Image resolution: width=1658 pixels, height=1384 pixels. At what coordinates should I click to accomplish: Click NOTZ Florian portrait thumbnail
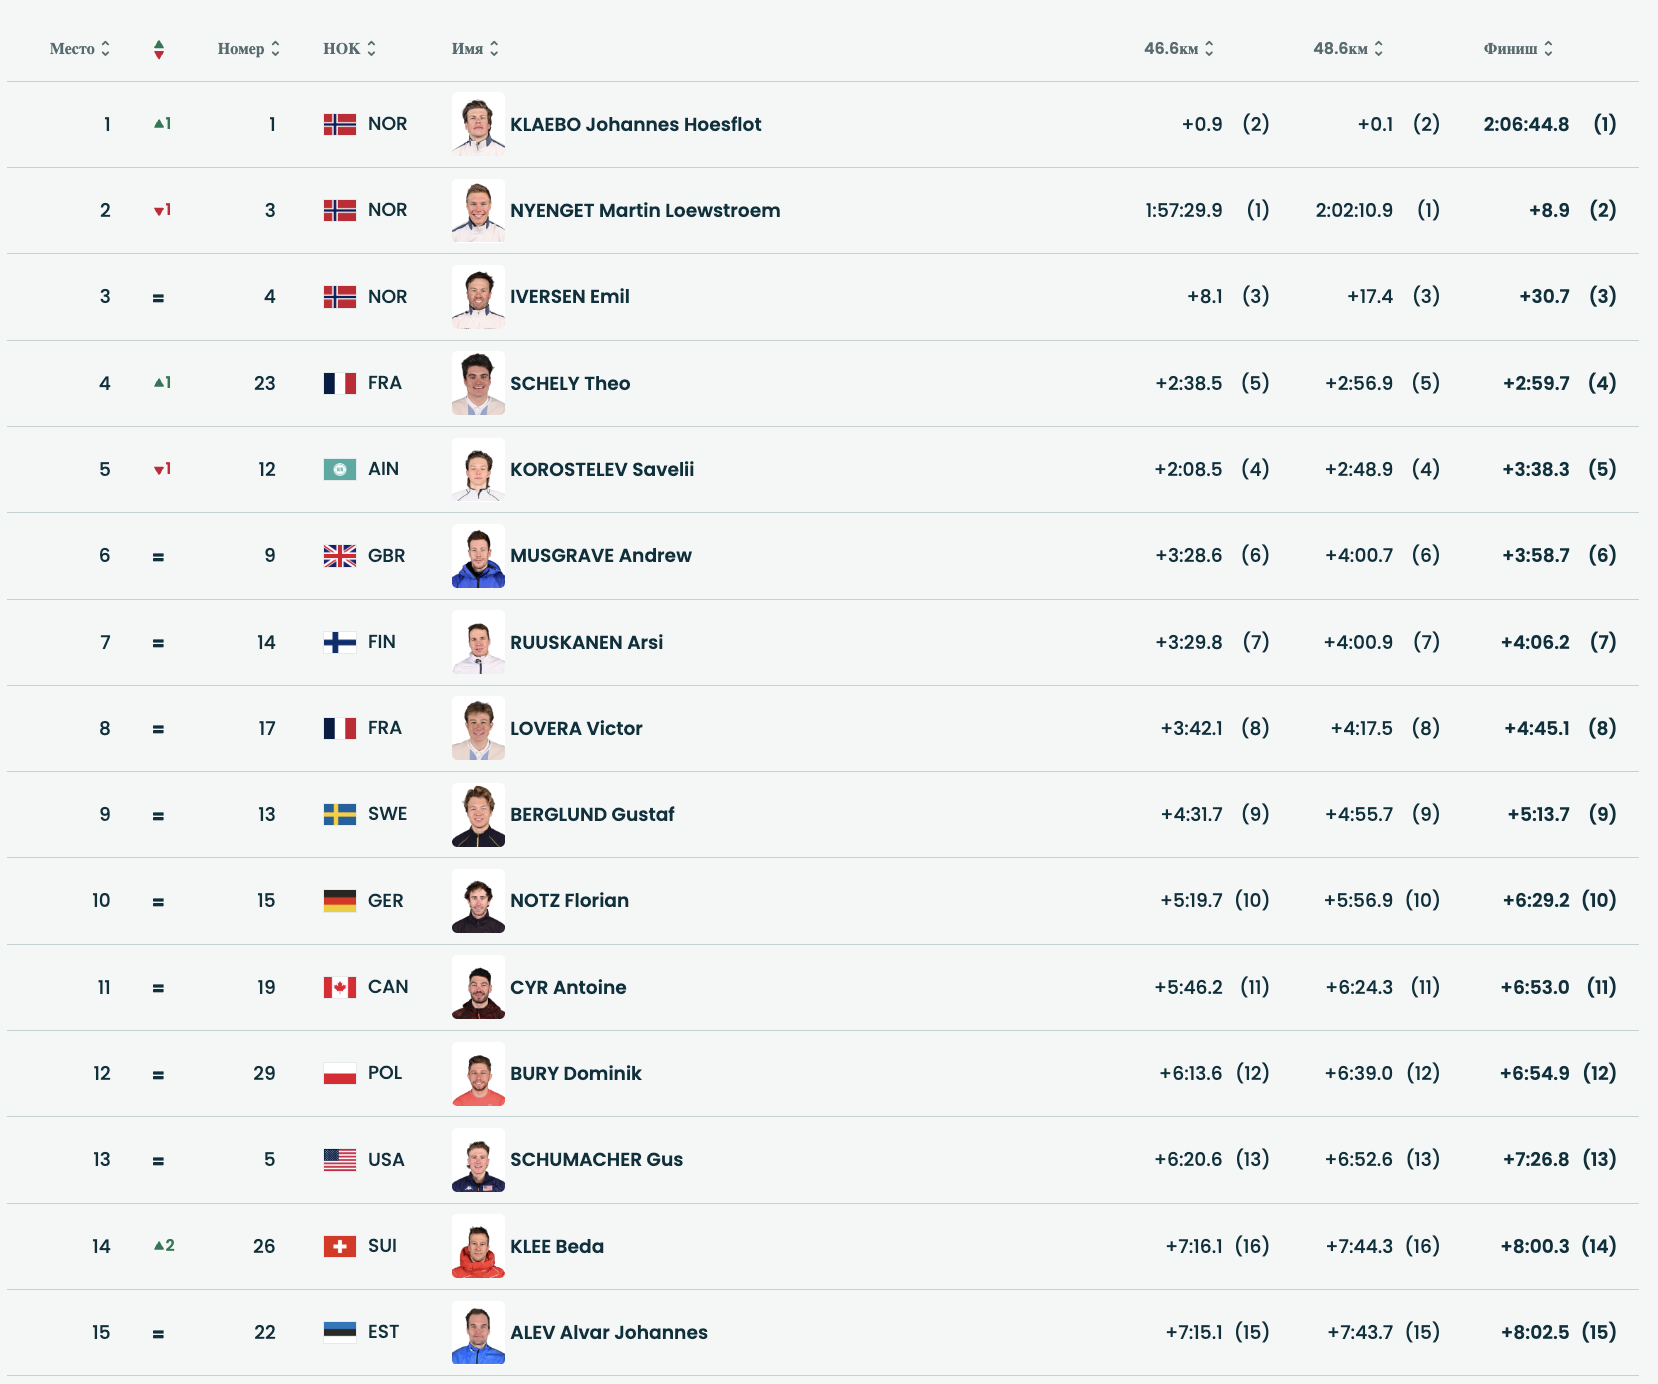tap(478, 901)
